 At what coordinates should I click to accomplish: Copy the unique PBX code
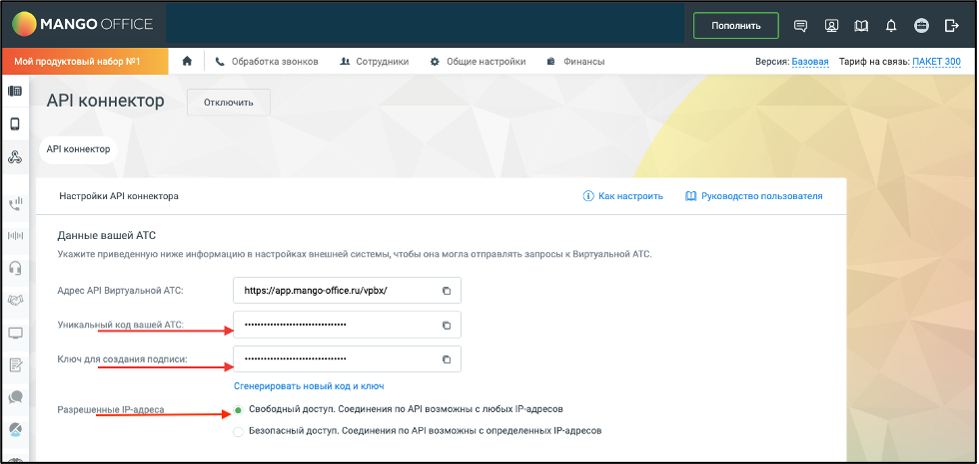click(x=446, y=325)
